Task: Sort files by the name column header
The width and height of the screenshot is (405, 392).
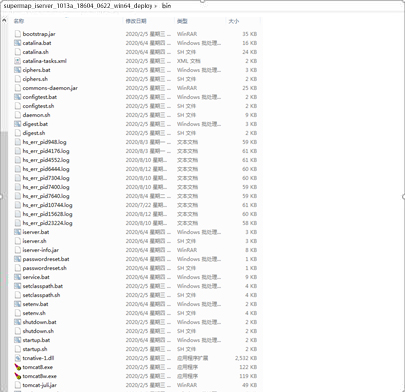Action: pyautogui.click(x=19, y=21)
